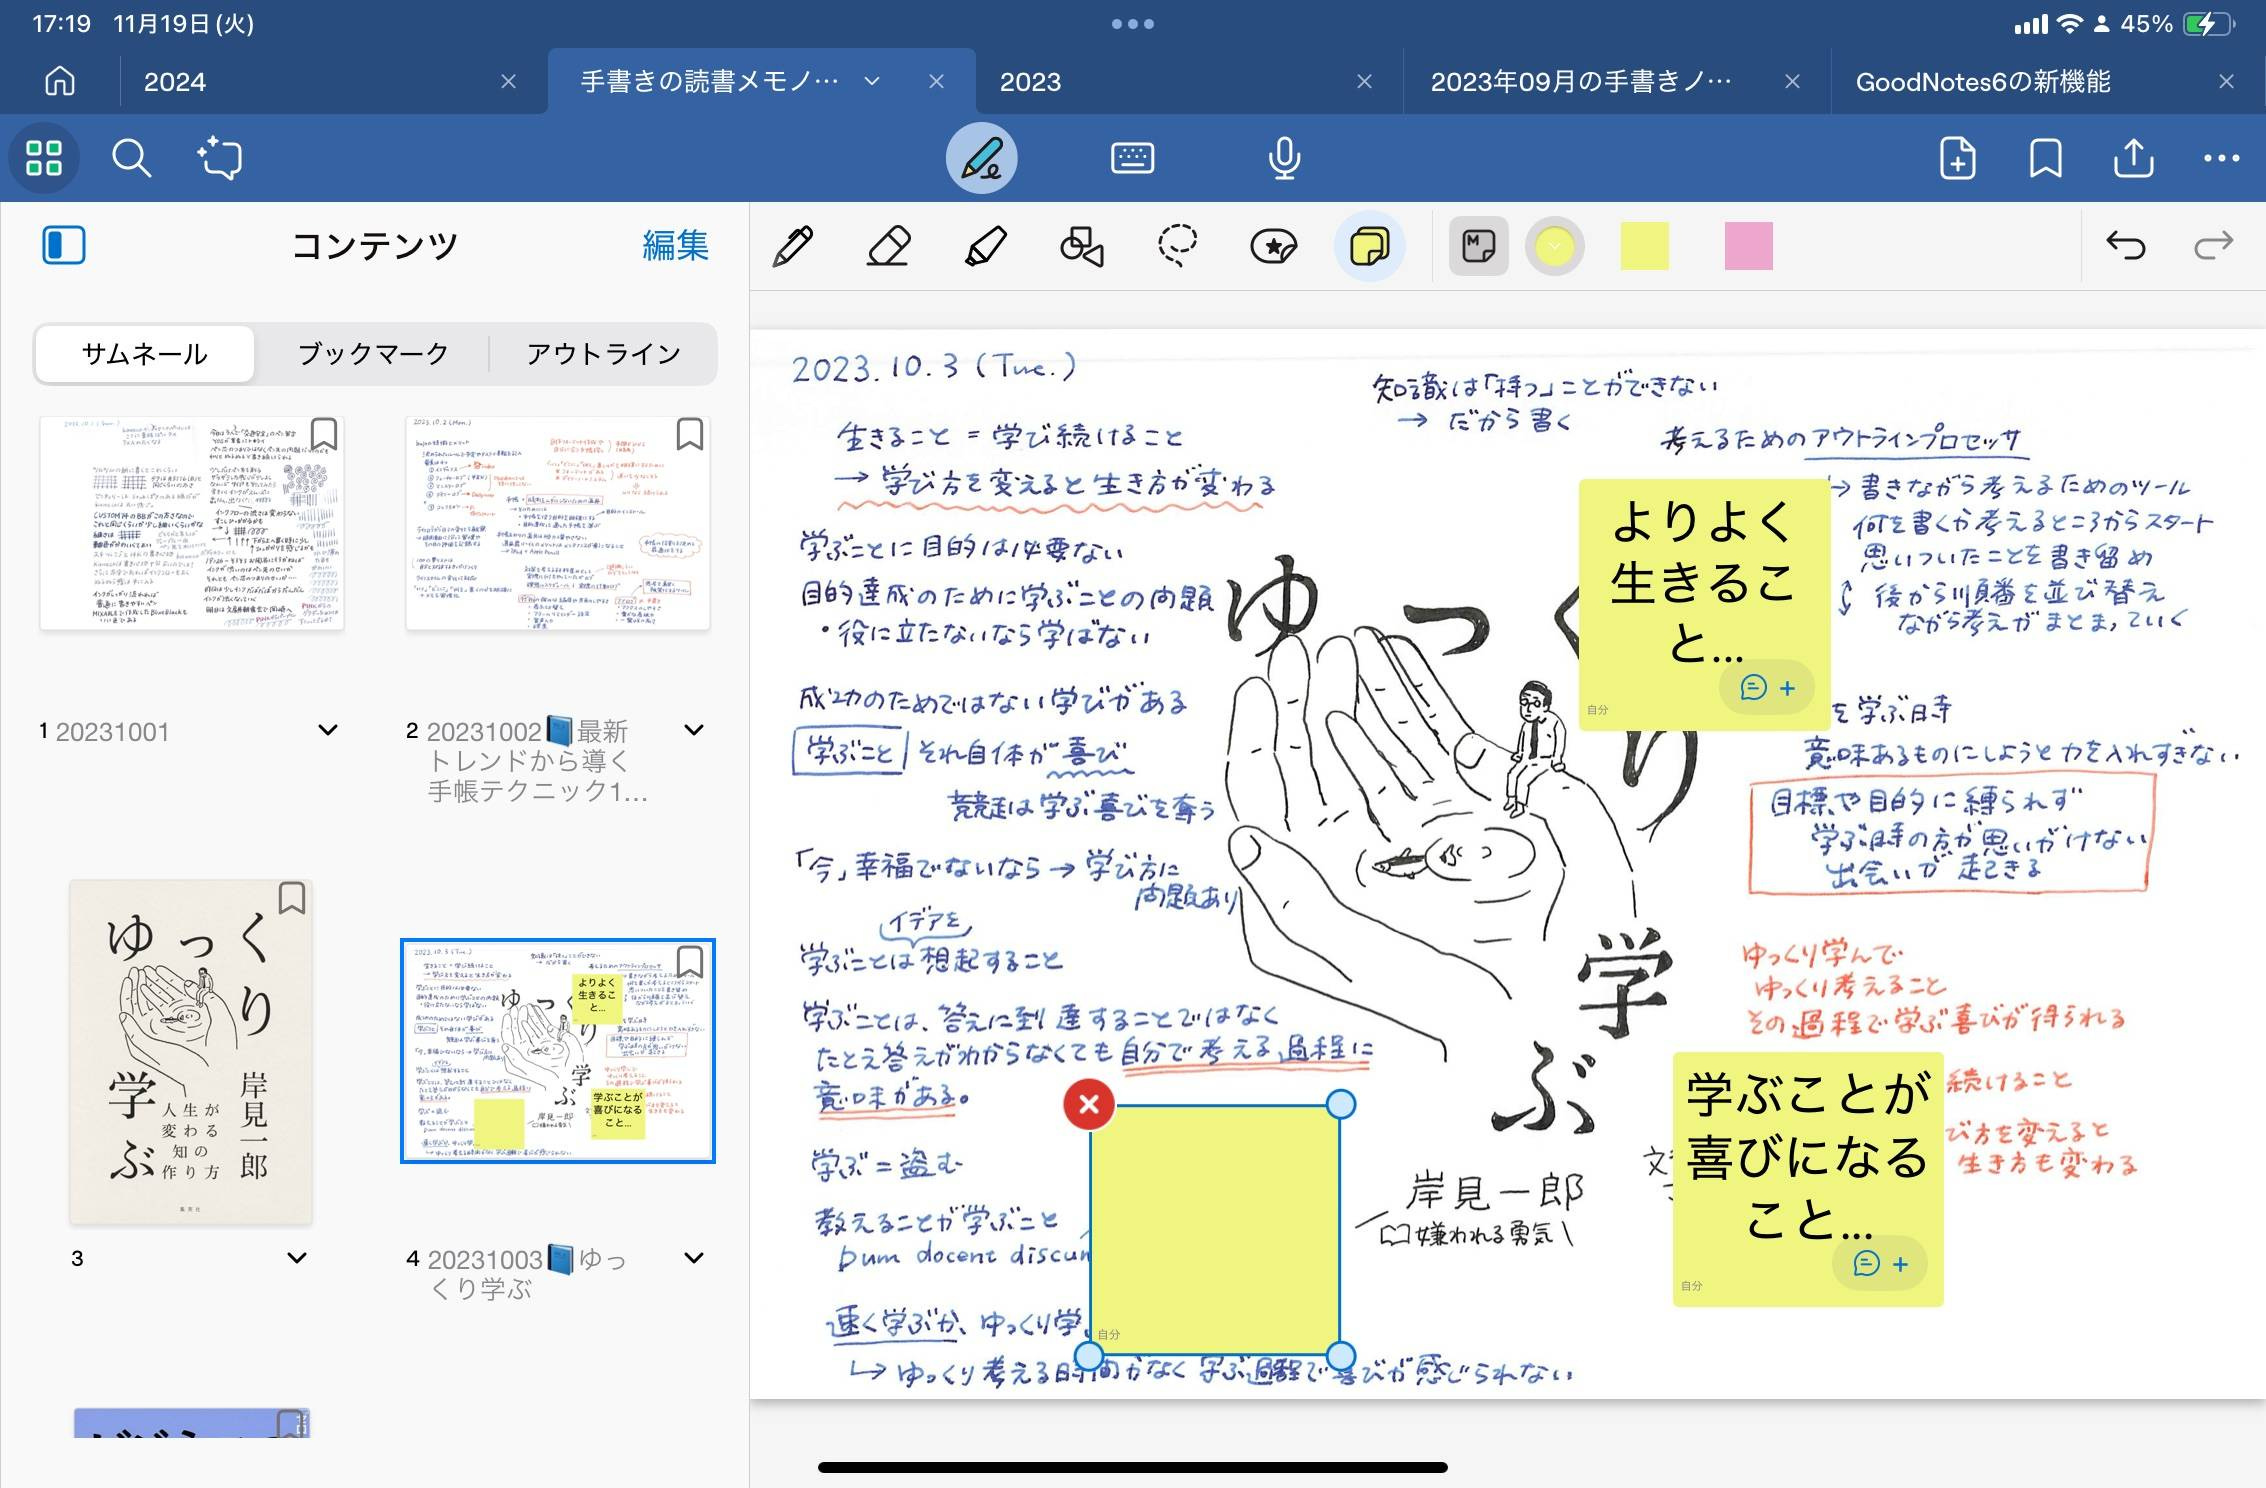Image resolution: width=2266 pixels, height=1488 pixels.
Task: Open the shapes tool
Action: click(x=1081, y=246)
